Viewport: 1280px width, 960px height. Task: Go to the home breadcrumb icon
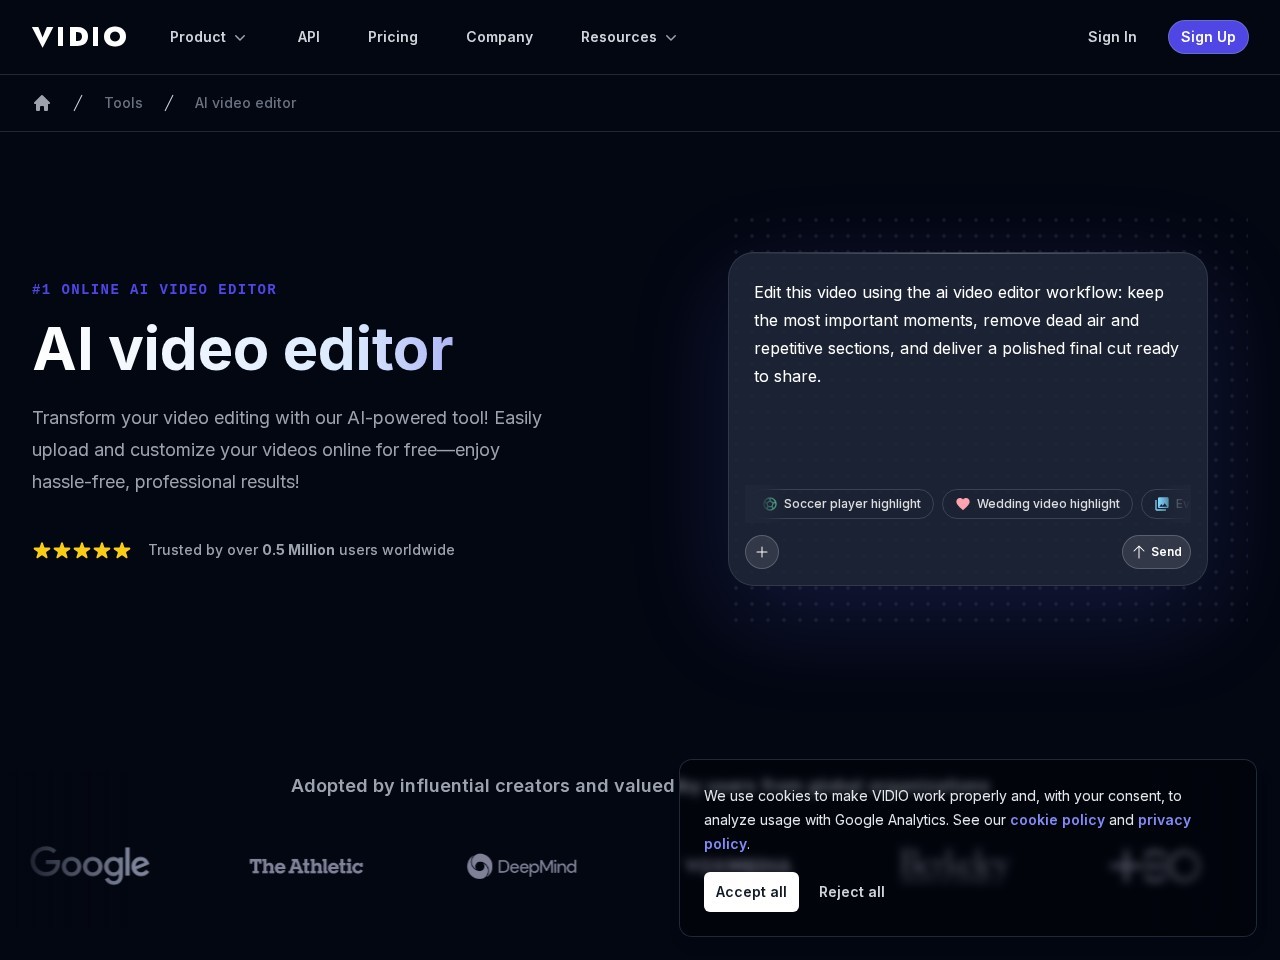(x=42, y=103)
